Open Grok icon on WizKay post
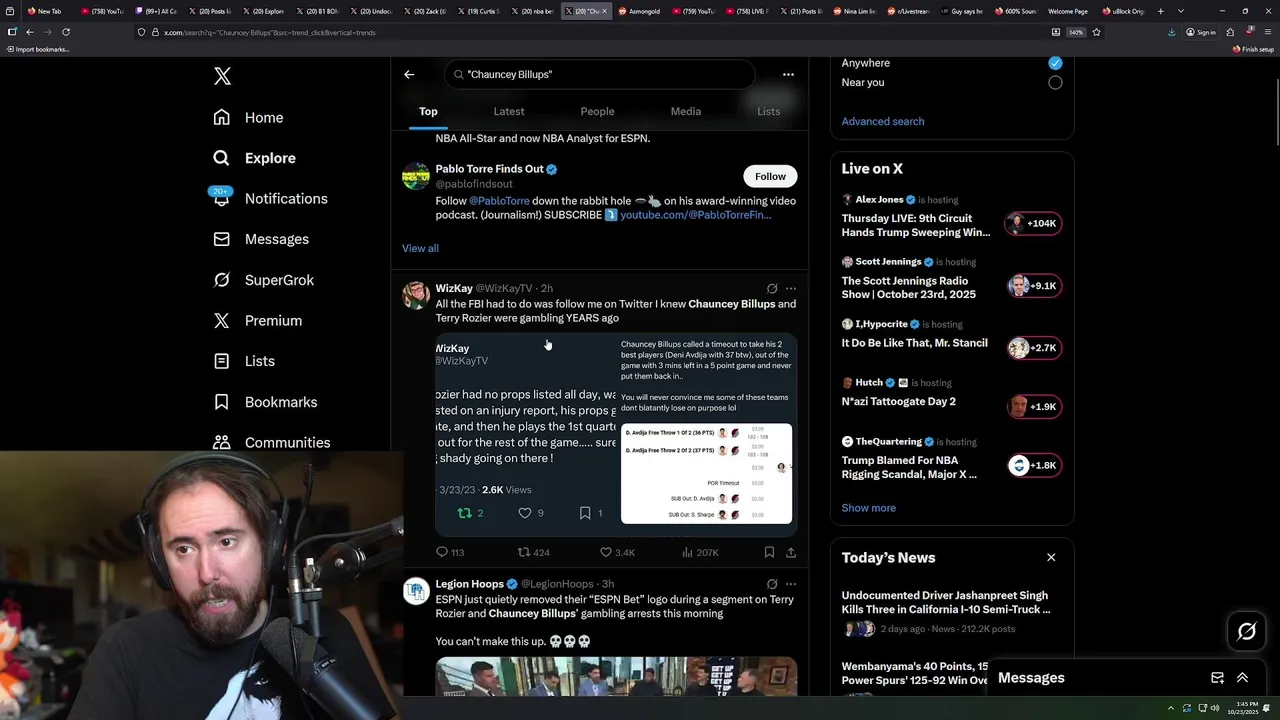The width and height of the screenshot is (1280, 720). (x=772, y=288)
